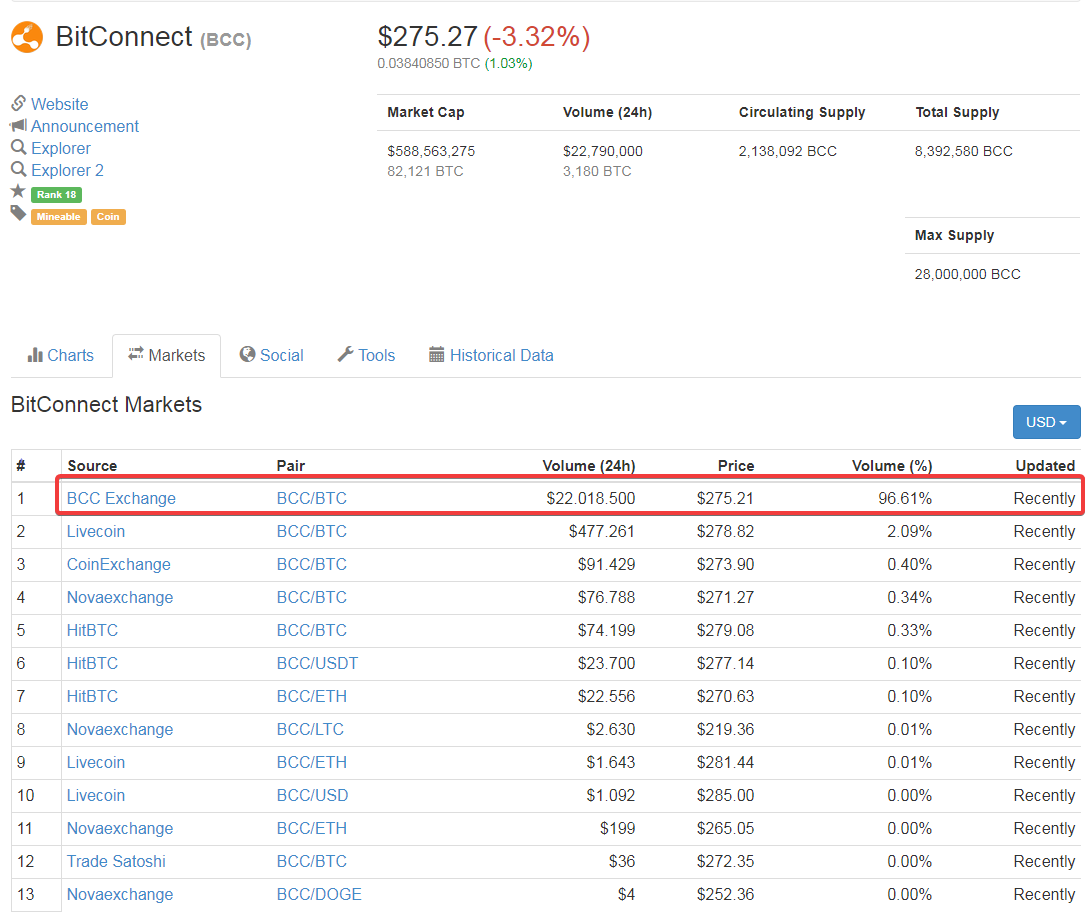Click the Price column header
1091x919 pixels.
[x=736, y=466]
